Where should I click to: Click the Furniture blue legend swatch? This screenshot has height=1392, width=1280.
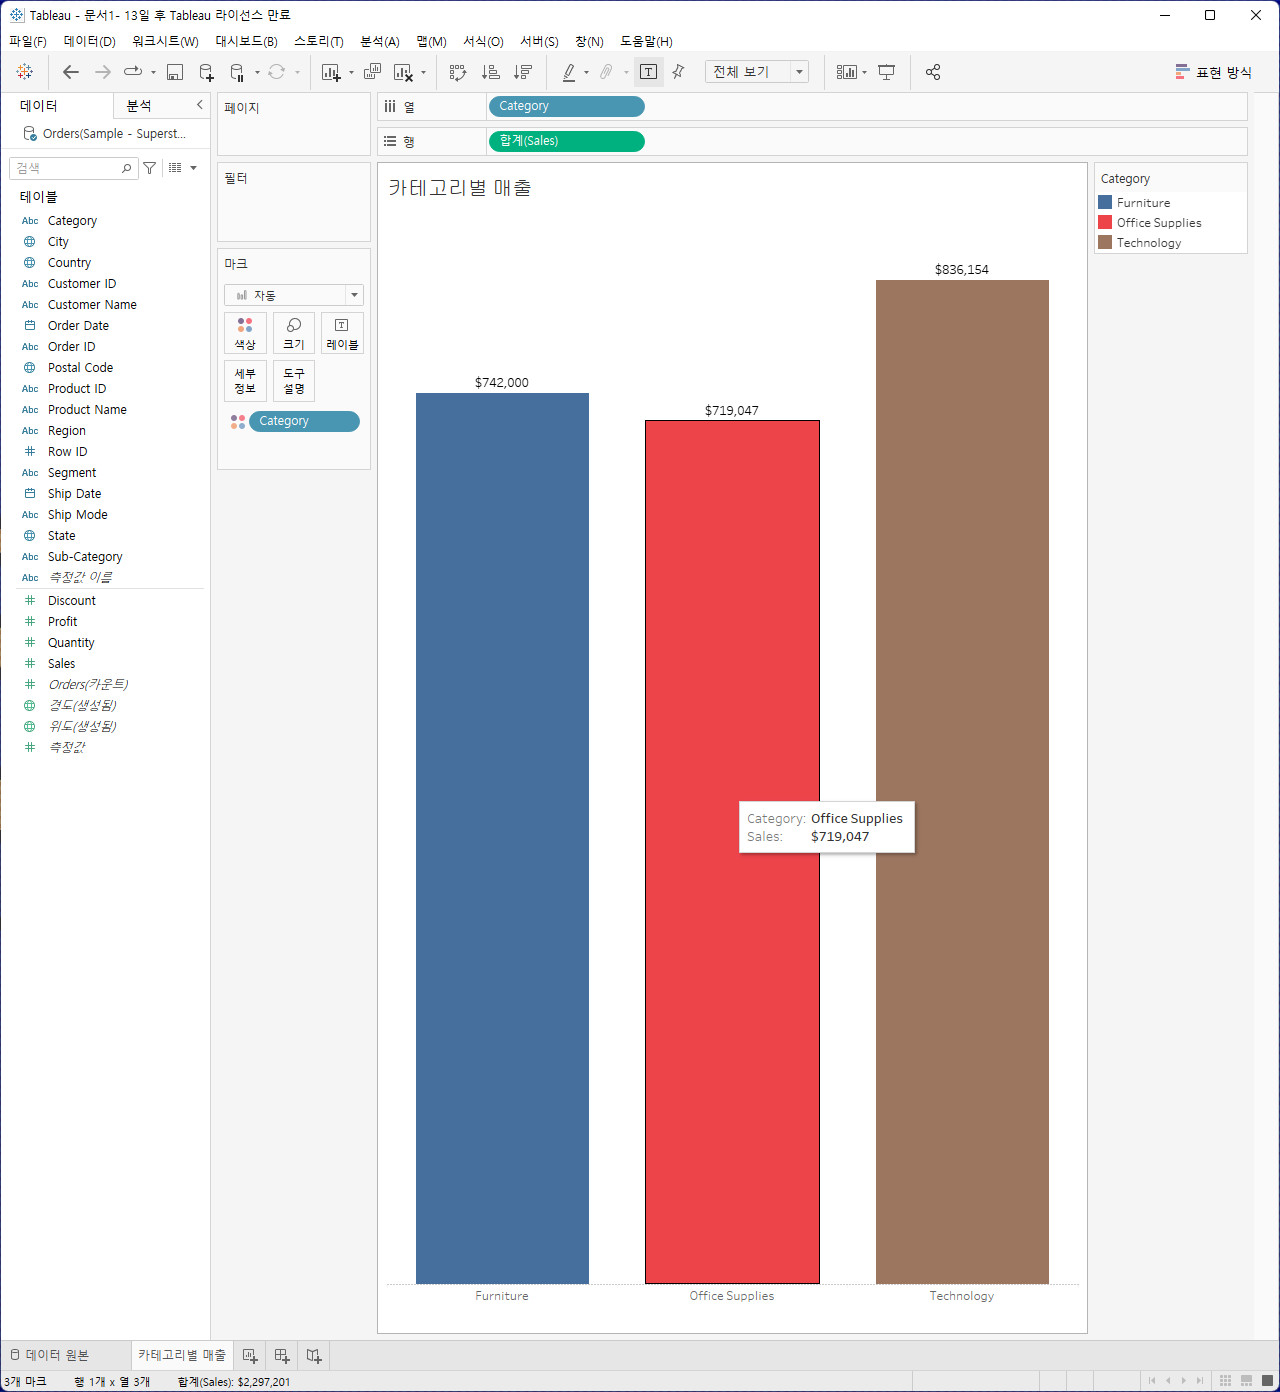[x=1105, y=202]
